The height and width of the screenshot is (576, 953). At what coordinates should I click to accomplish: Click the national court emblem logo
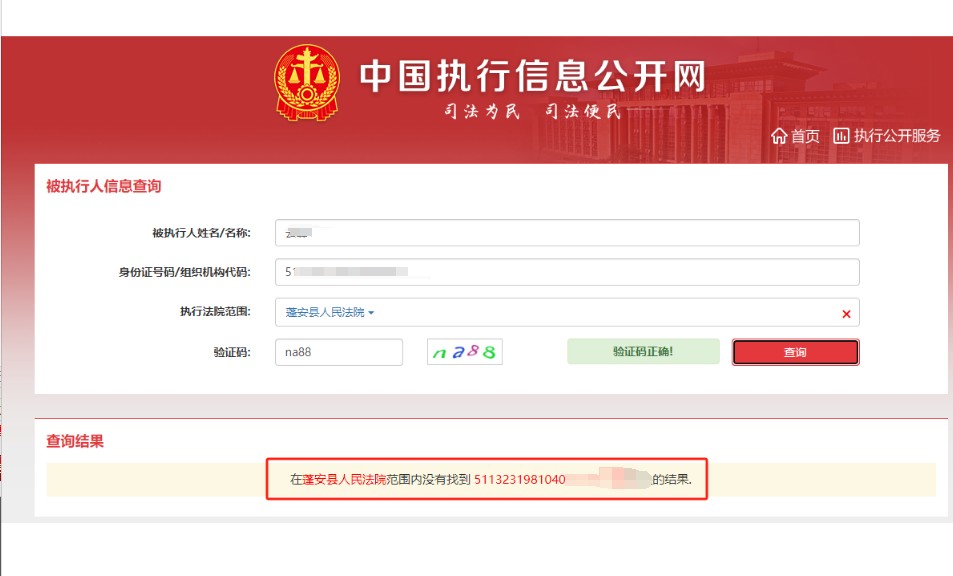coord(307,84)
